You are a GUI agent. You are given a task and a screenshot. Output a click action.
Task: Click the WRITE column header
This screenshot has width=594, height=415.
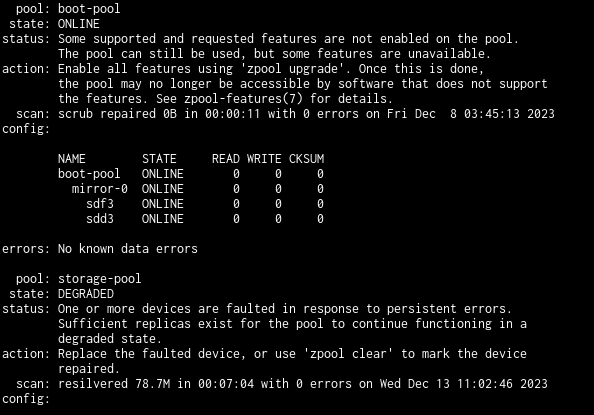[x=264, y=159]
